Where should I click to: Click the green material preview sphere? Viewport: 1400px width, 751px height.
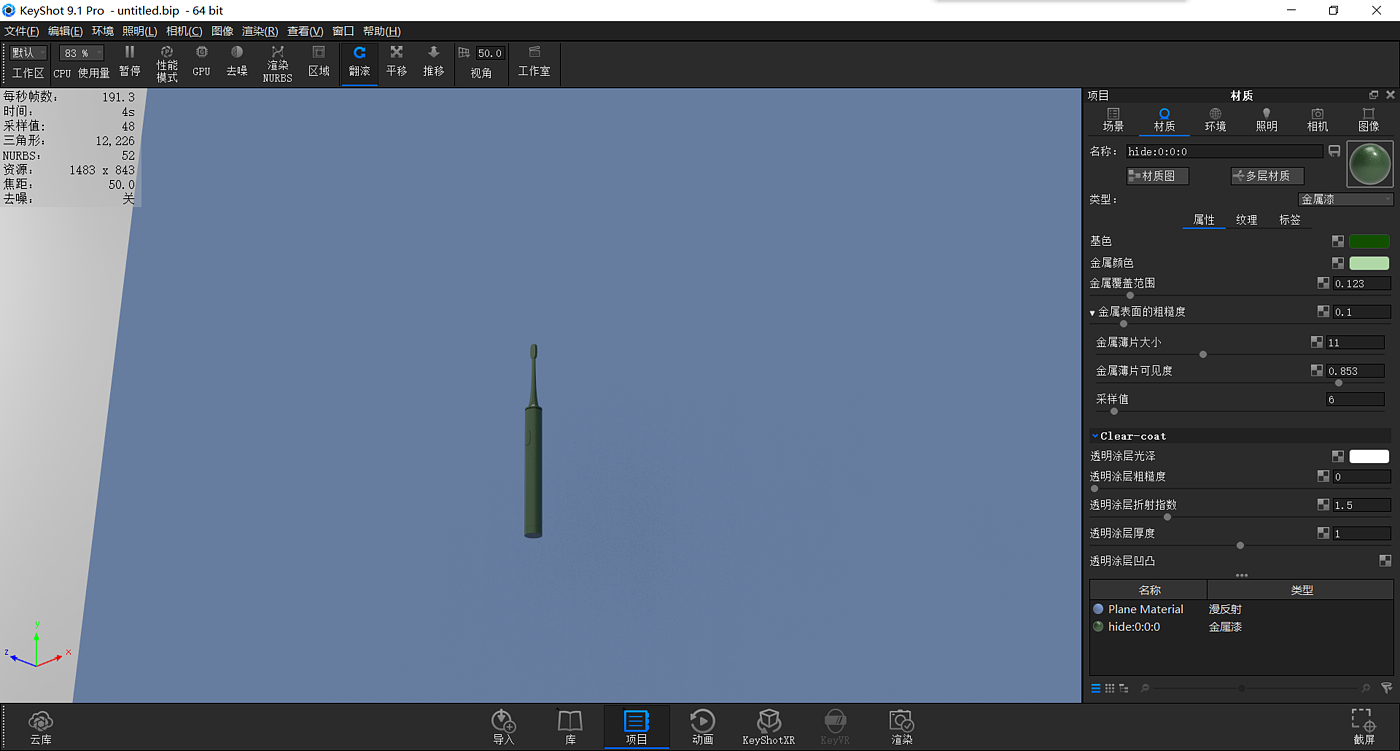tap(1370, 163)
